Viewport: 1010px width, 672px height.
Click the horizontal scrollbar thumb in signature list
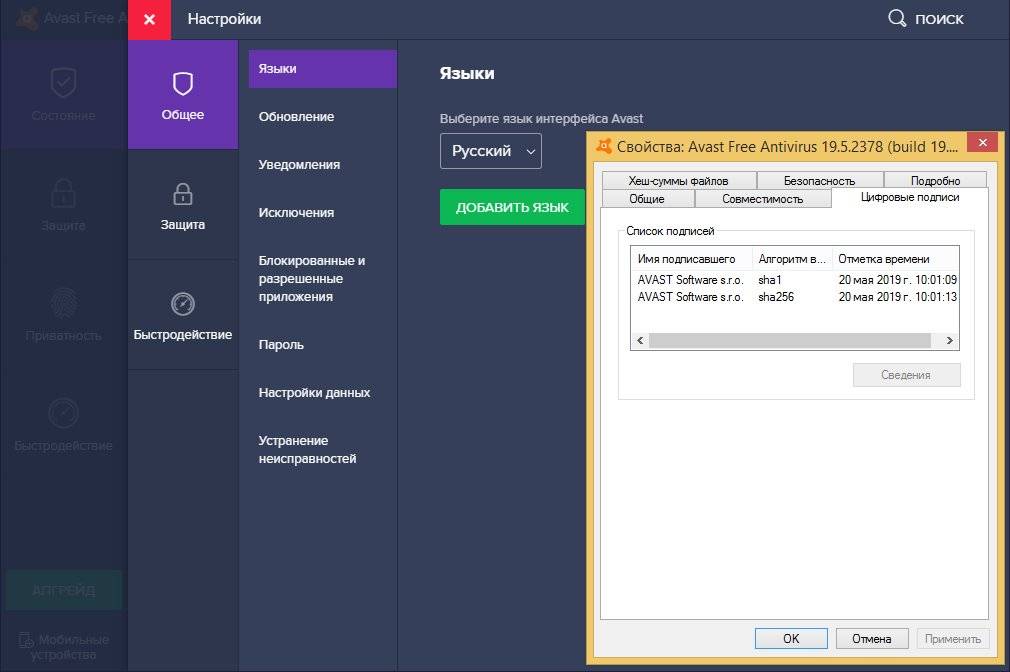click(790, 340)
